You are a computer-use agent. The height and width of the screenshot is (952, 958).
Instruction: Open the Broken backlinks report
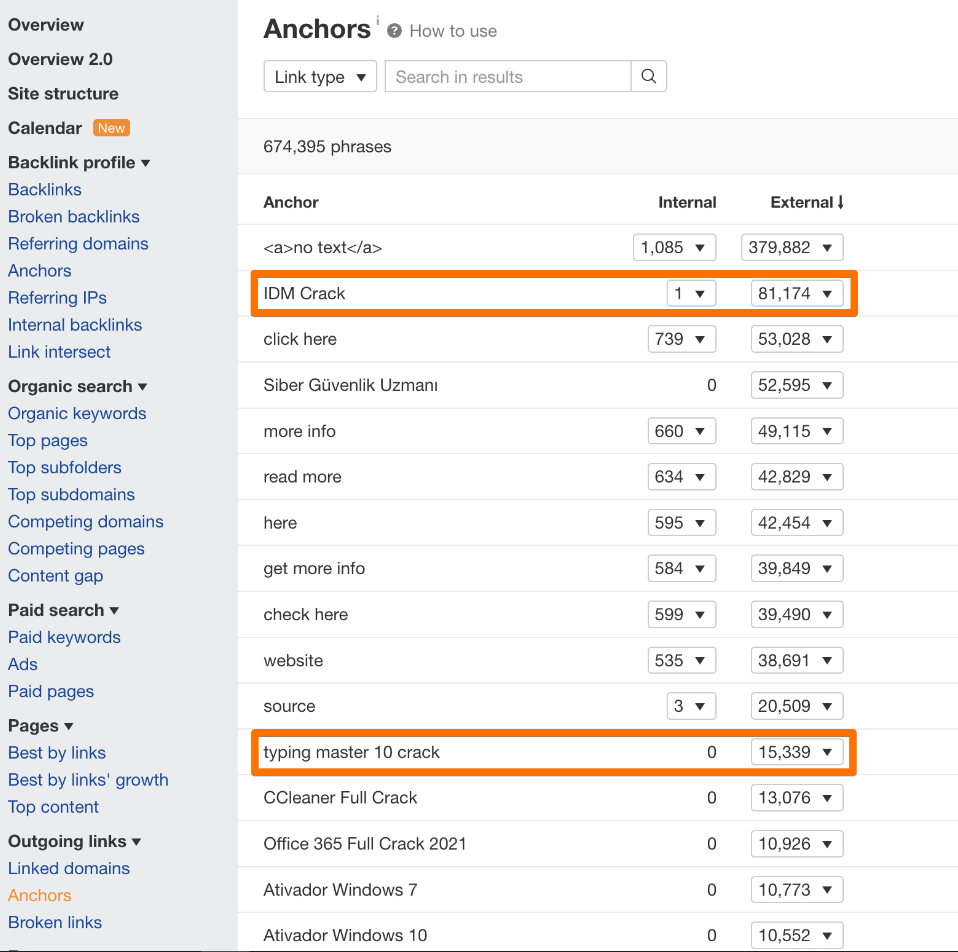(74, 217)
